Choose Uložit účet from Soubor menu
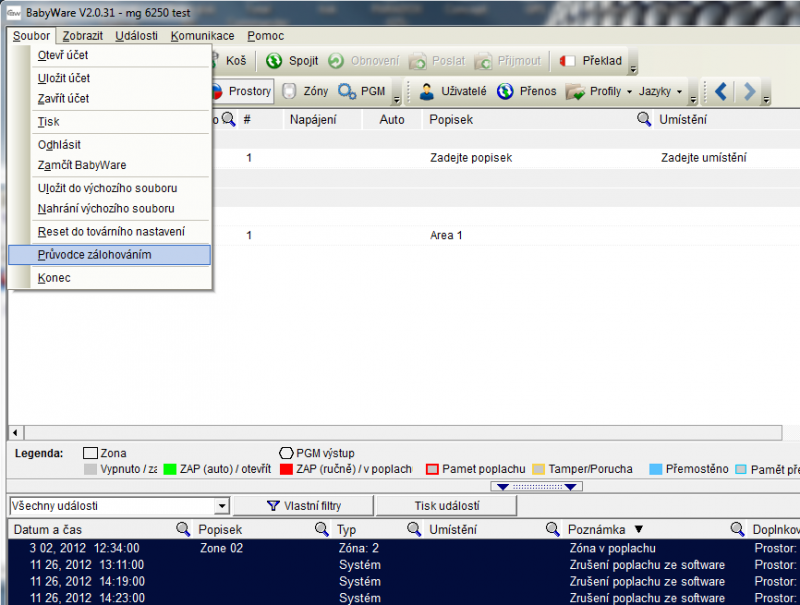Image resolution: width=800 pixels, height=605 pixels. (64, 78)
